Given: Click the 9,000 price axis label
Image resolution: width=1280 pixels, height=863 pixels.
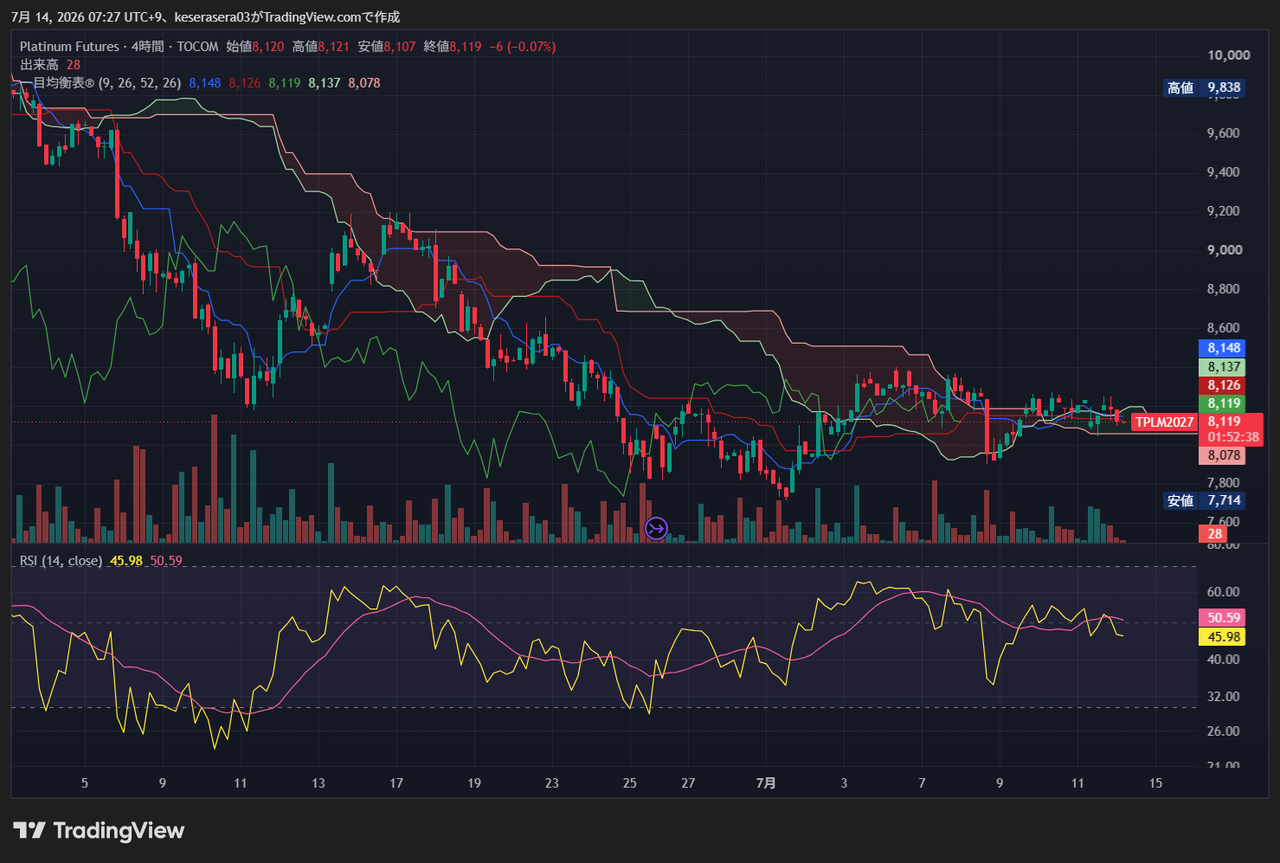Looking at the screenshot, I should (1225, 250).
